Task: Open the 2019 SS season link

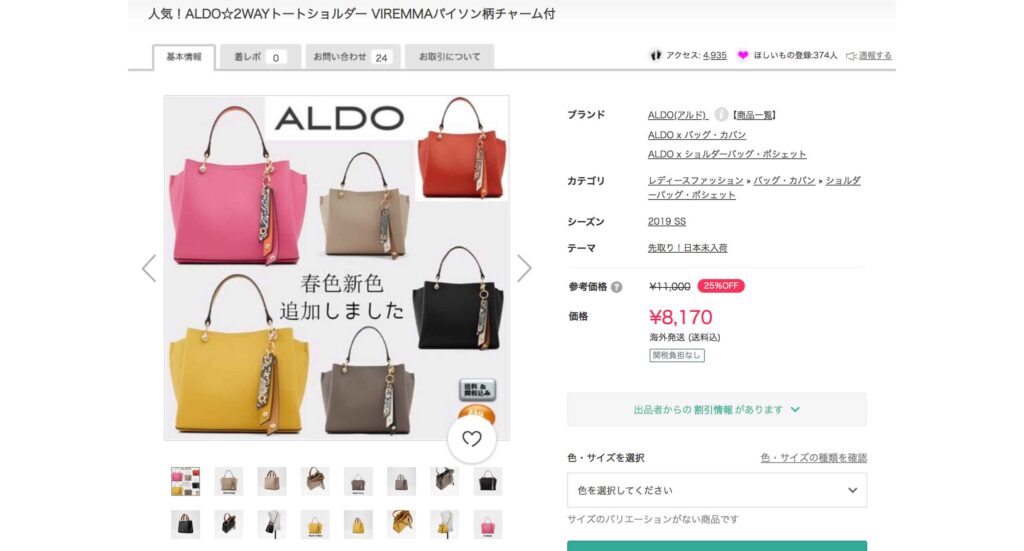Action: (667, 221)
